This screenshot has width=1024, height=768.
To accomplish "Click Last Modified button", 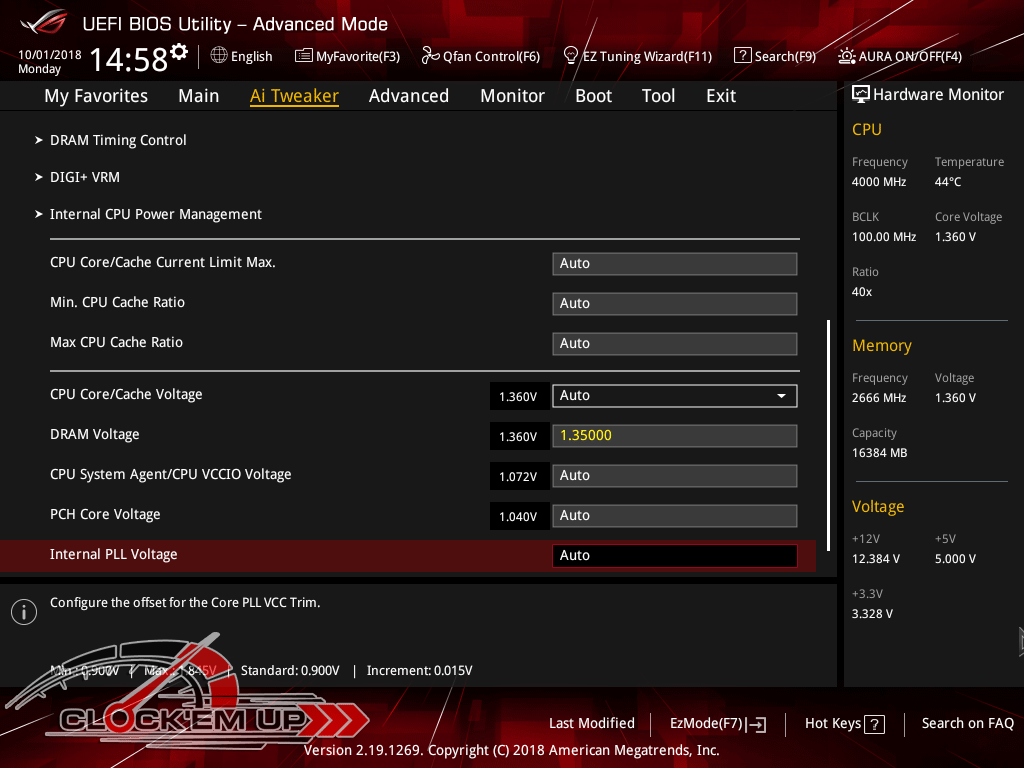I will tap(591, 723).
